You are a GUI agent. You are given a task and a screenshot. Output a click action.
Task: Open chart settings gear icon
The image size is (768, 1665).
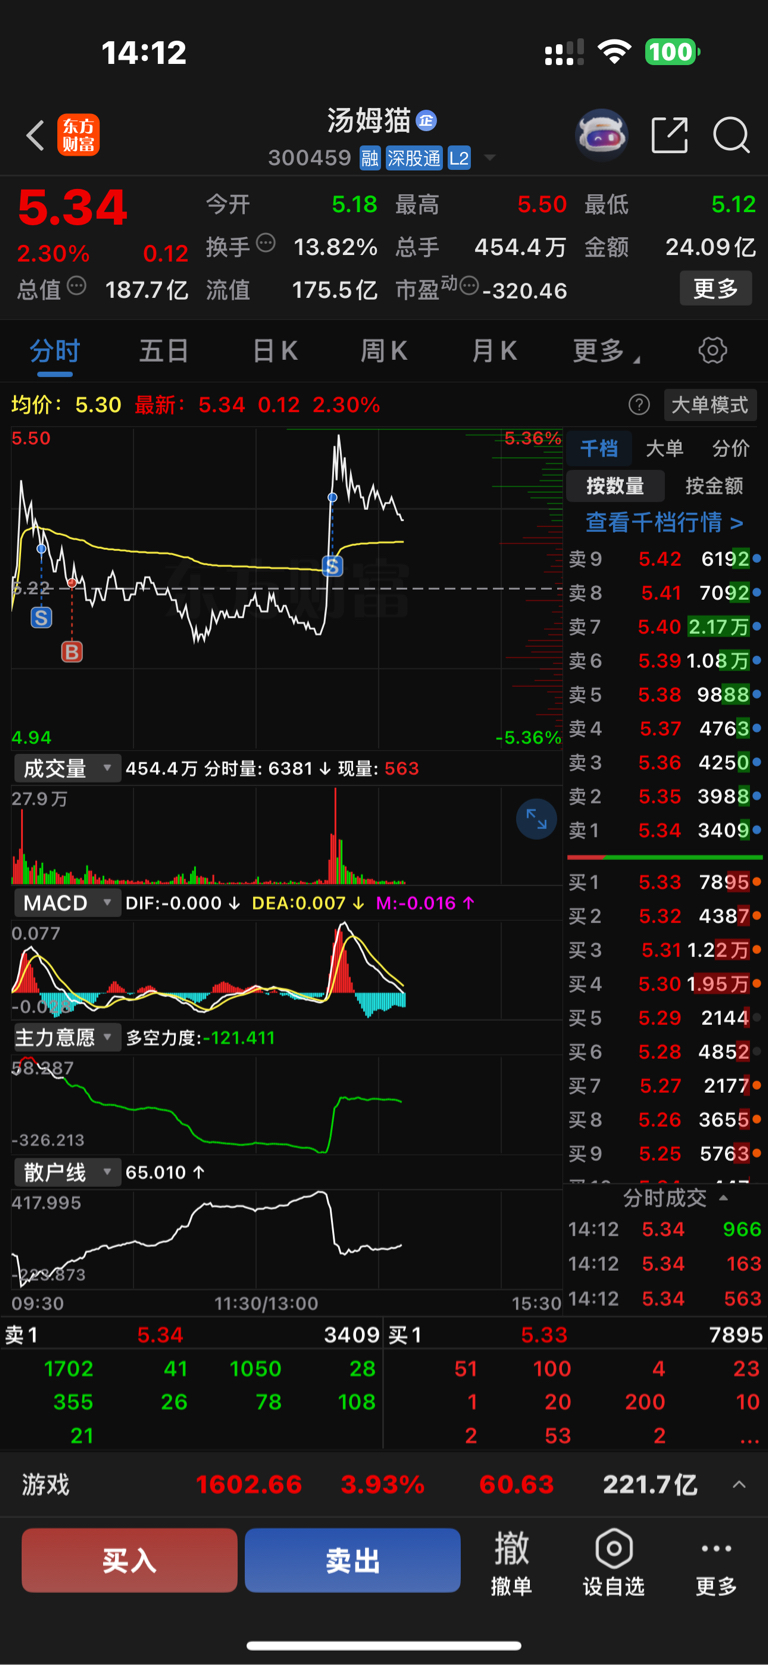click(712, 350)
